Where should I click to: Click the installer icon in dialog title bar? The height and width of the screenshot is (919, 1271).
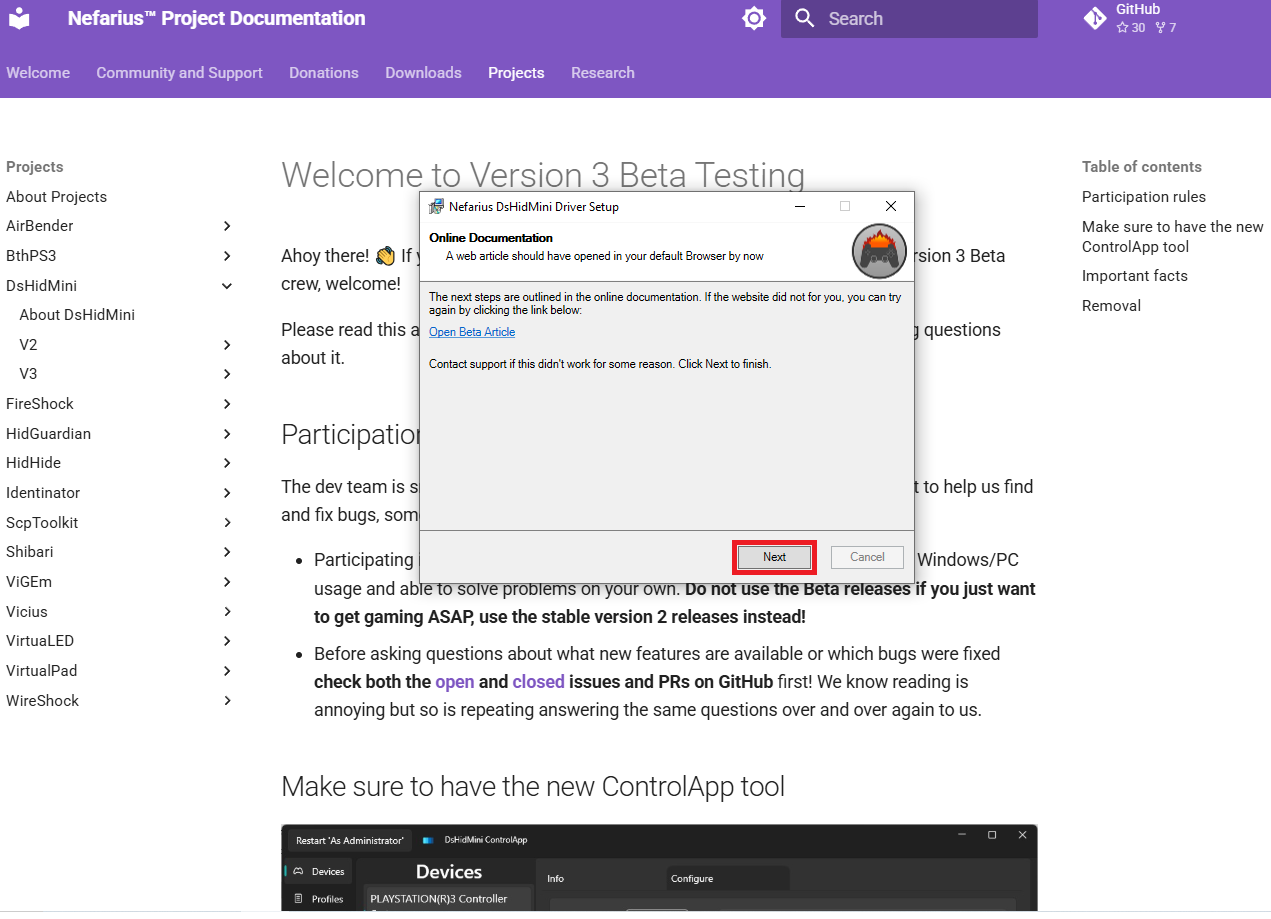point(436,207)
